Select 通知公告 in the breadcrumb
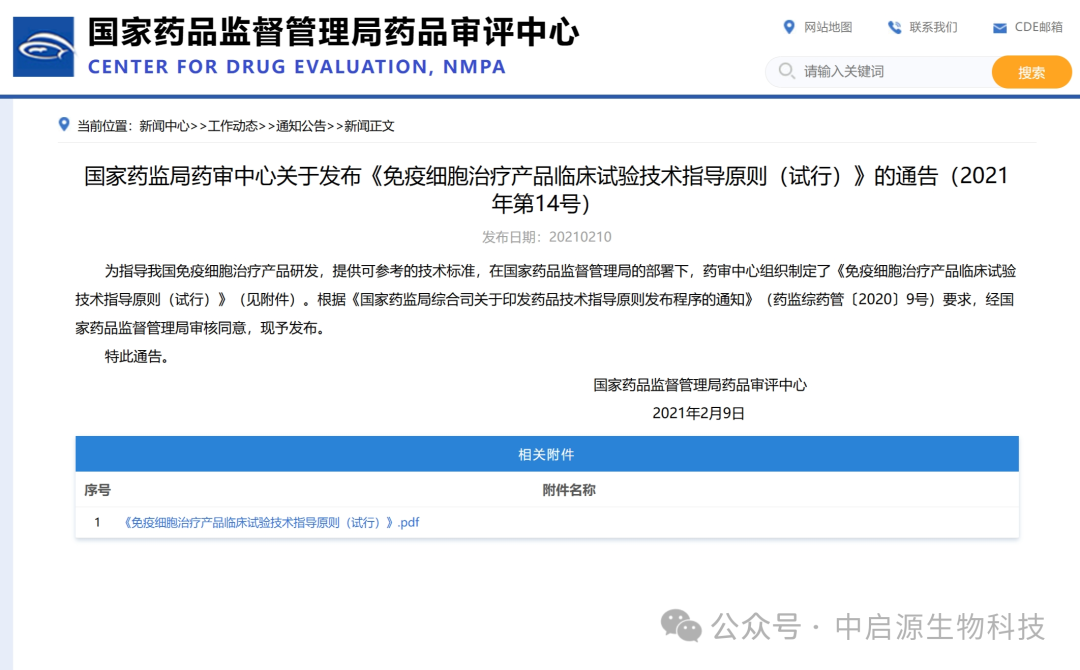The height and width of the screenshot is (670, 1080). (x=301, y=126)
